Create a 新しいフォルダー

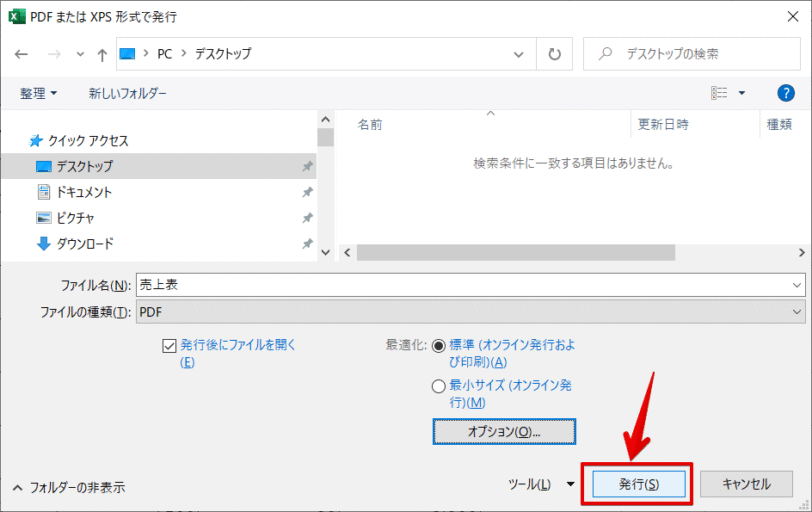click(x=127, y=93)
